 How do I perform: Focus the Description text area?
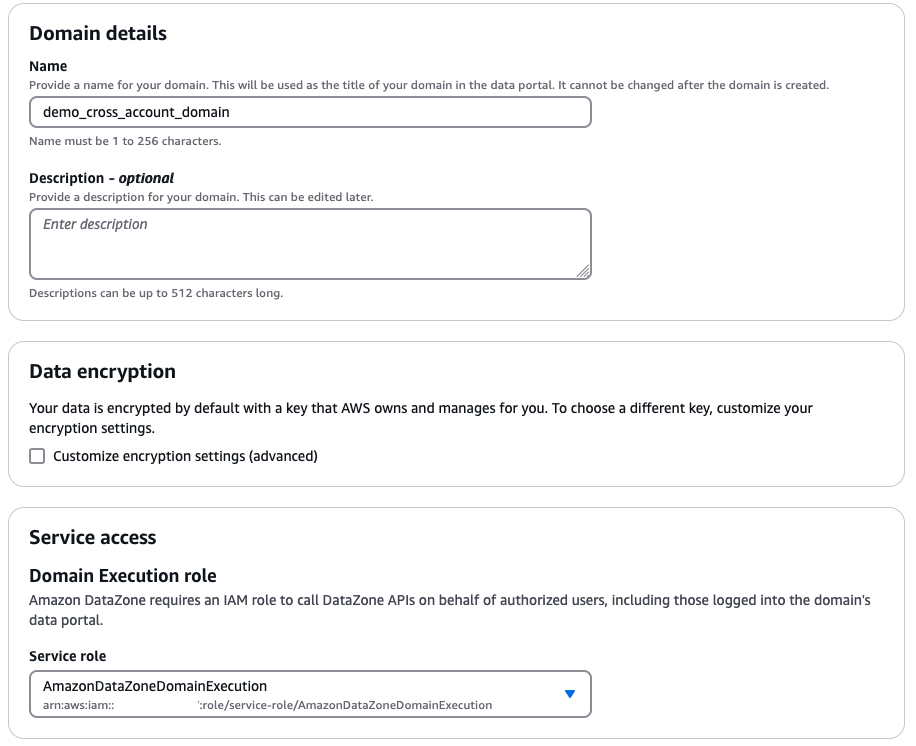[310, 243]
